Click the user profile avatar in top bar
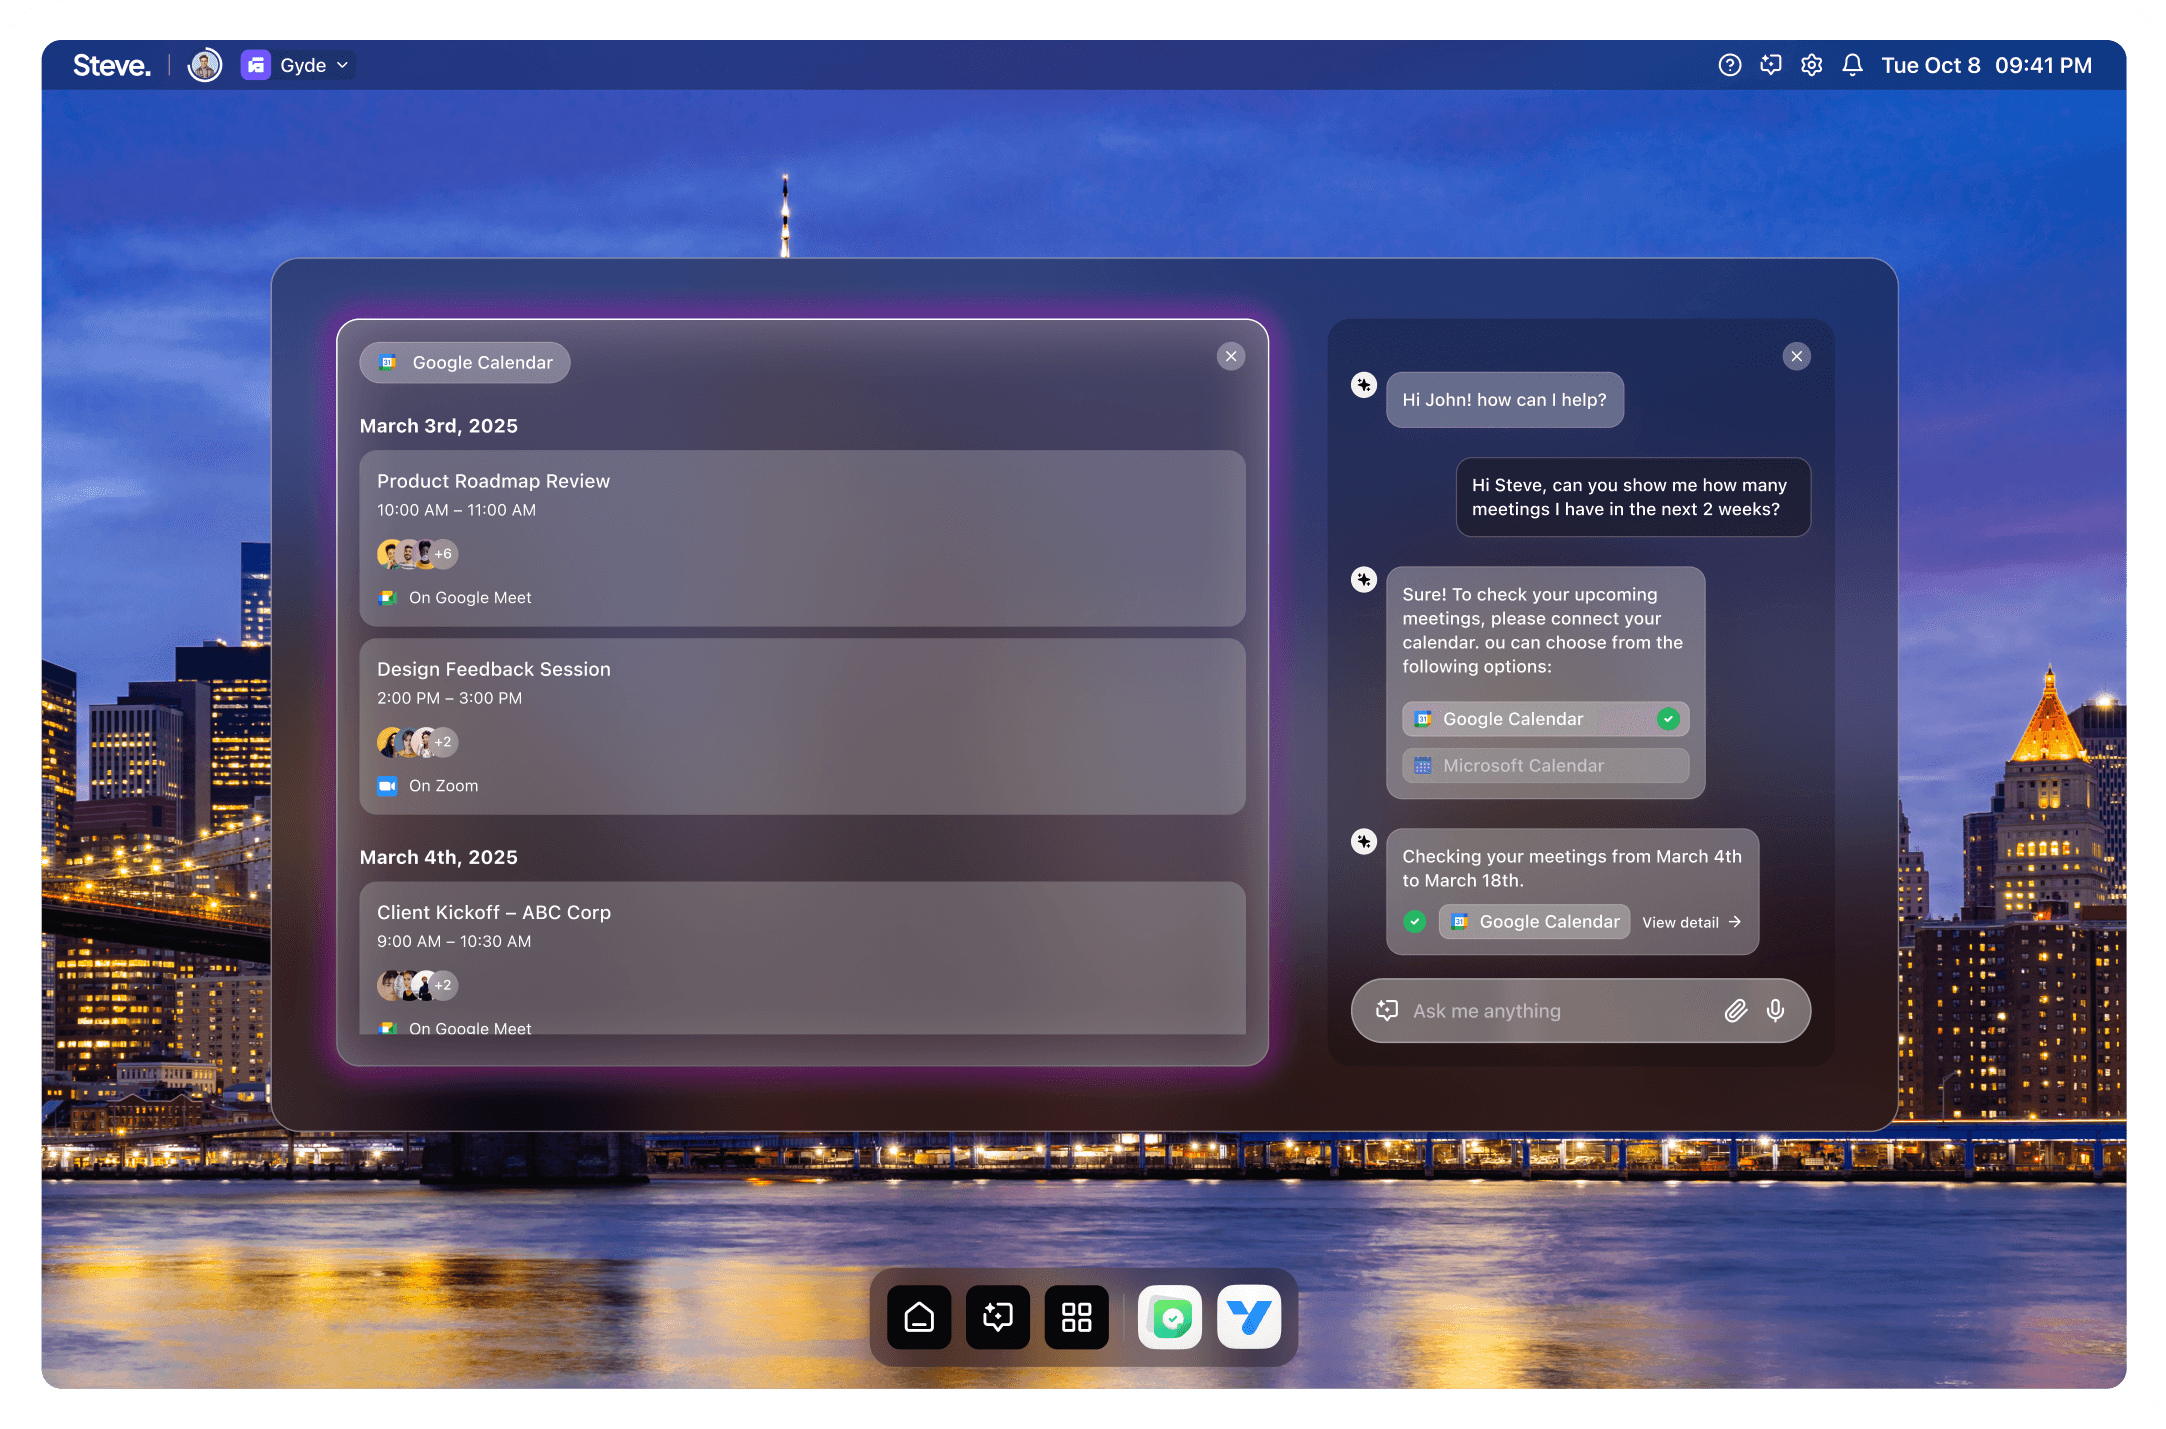The image size is (2166, 1429). tap(205, 65)
